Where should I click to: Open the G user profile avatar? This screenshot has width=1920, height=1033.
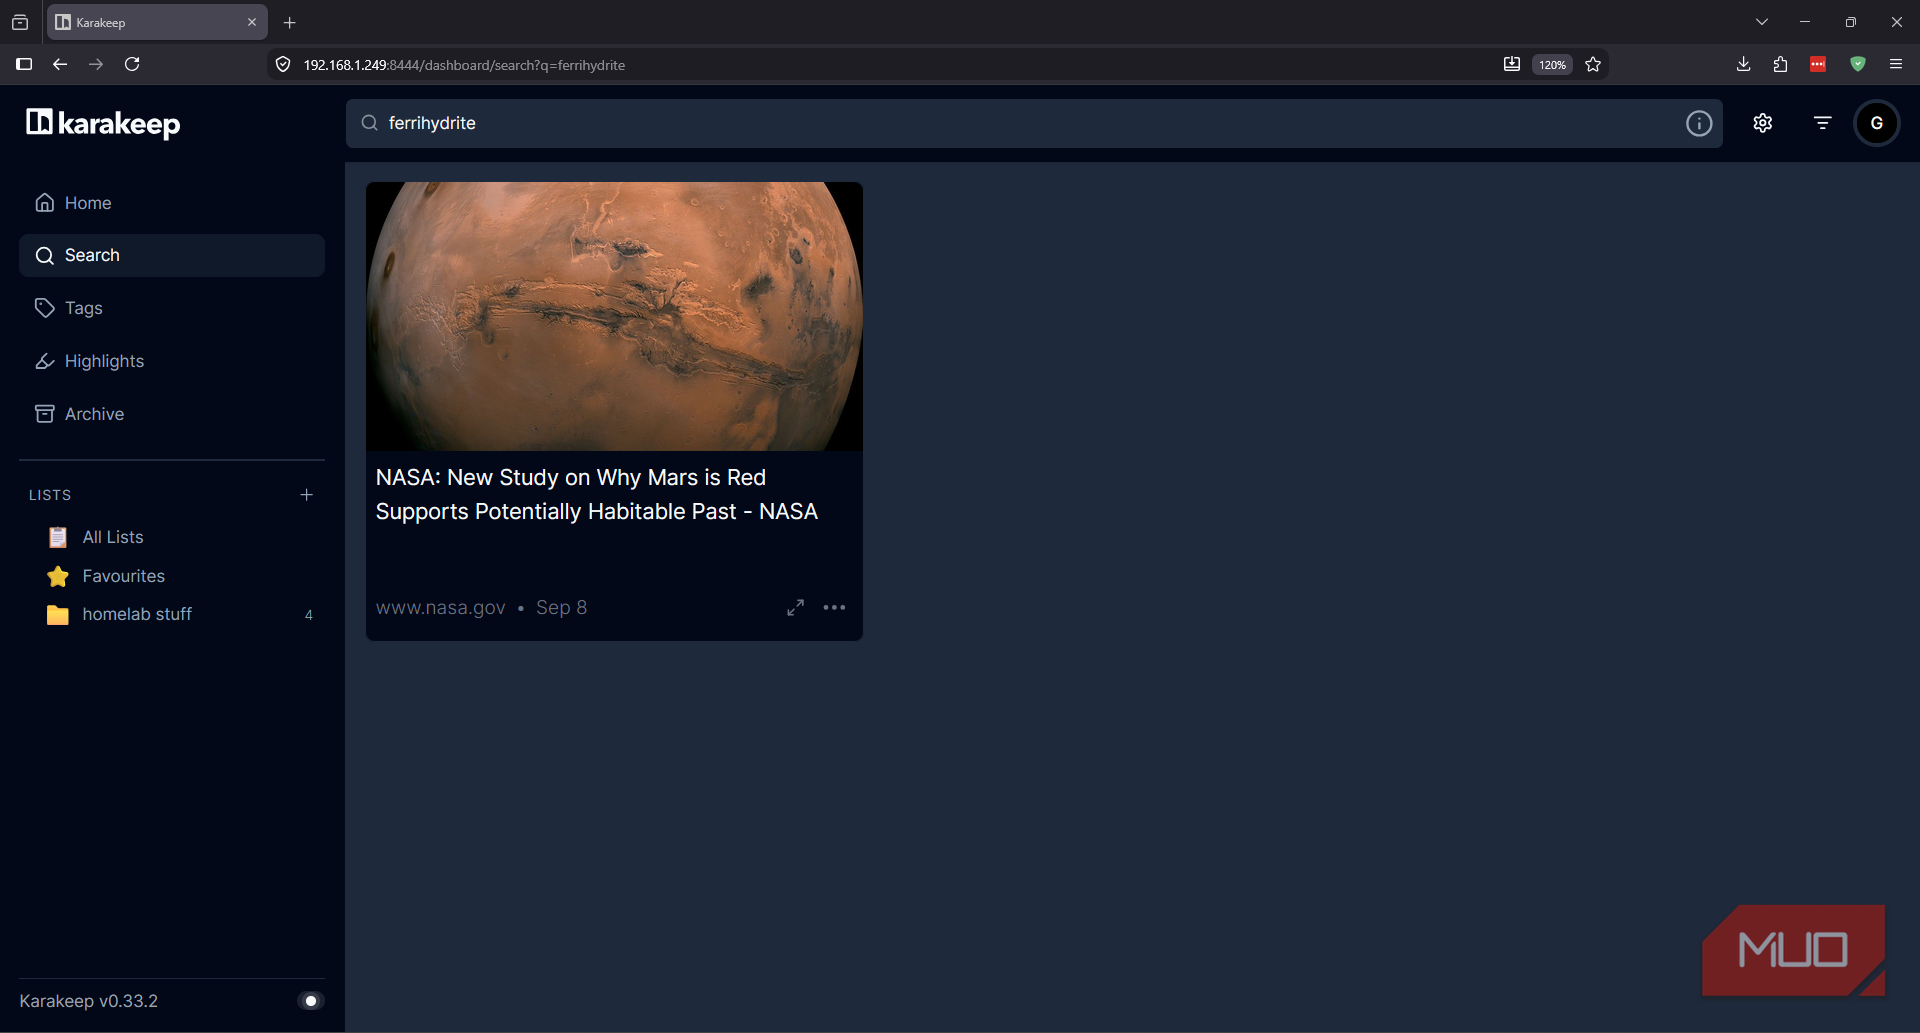tap(1877, 123)
